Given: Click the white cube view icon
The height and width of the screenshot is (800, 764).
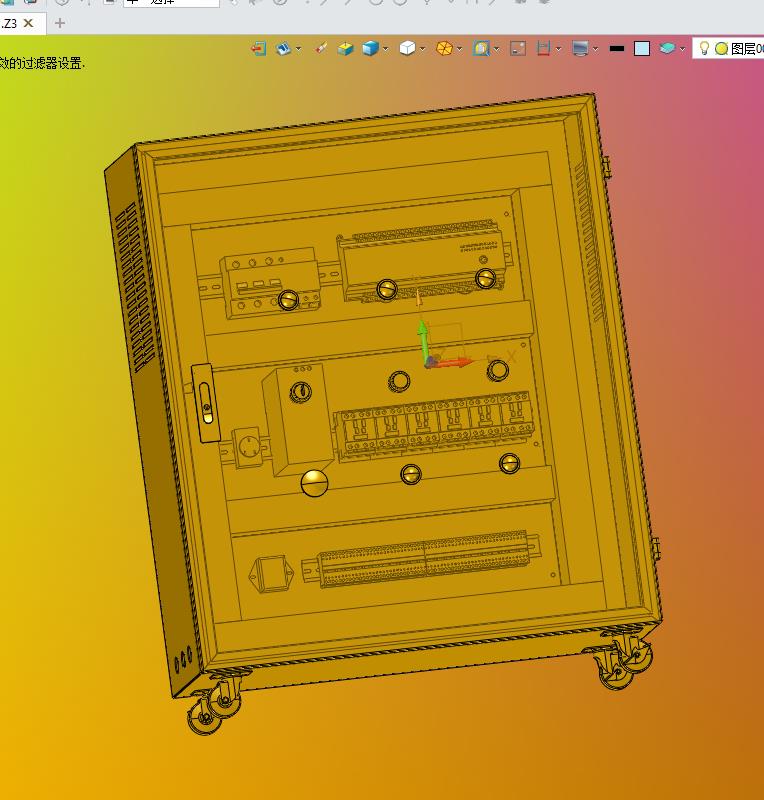Looking at the screenshot, I should [x=407, y=48].
